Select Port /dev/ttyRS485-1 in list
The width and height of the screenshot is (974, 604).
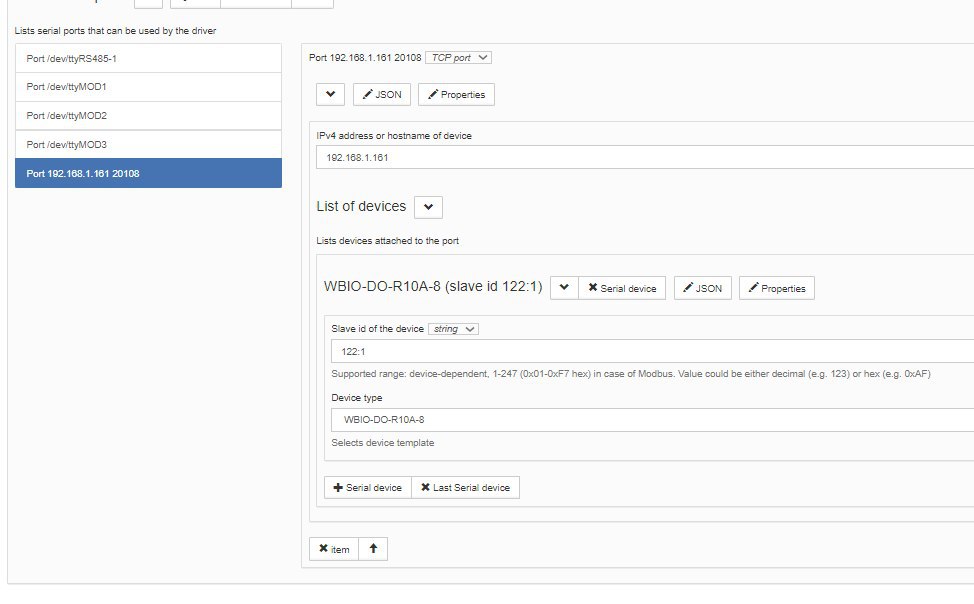(x=148, y=58)
